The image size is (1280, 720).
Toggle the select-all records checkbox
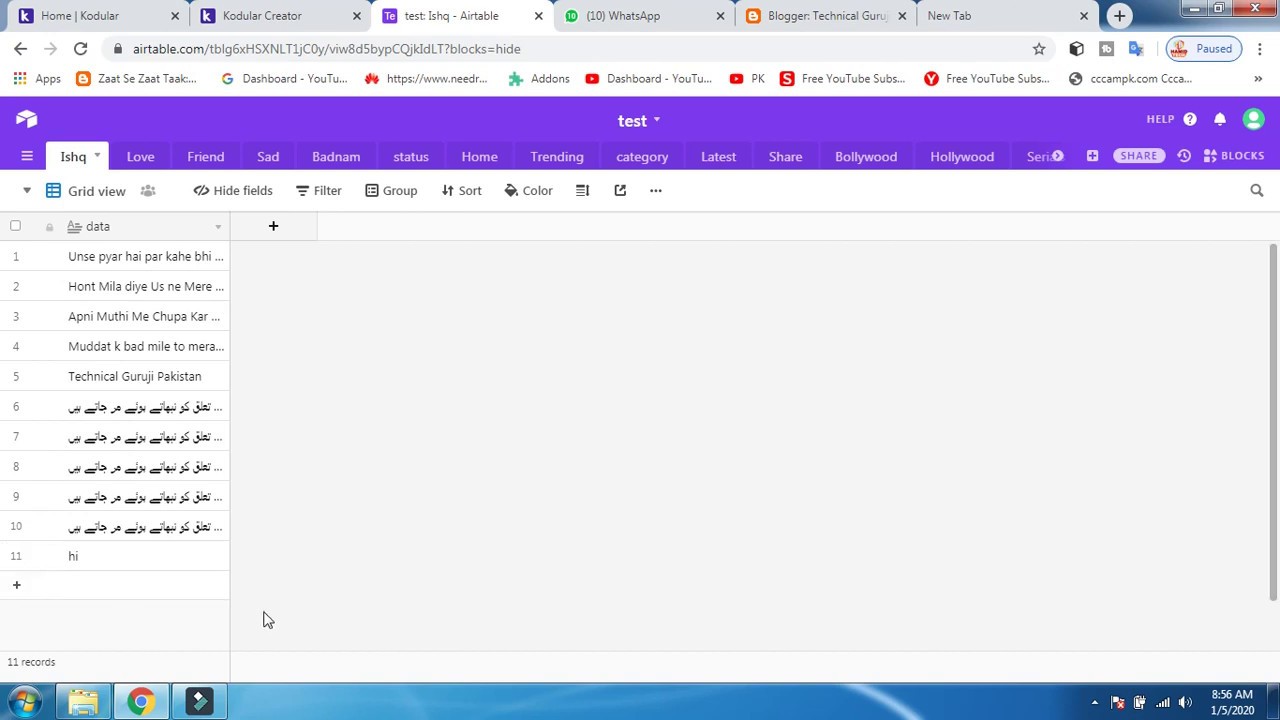(15, 226)
